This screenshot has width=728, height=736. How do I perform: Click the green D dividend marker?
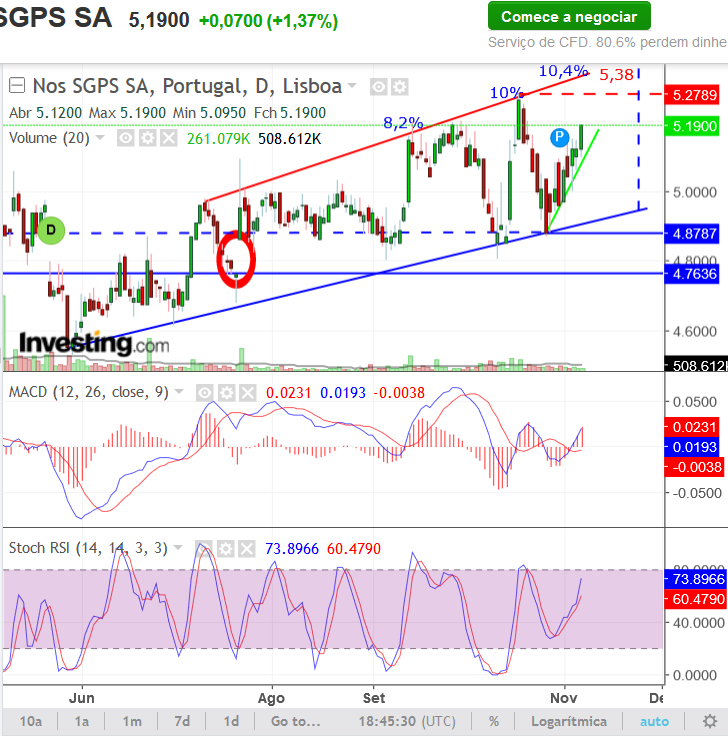click(x=51, y=230)
